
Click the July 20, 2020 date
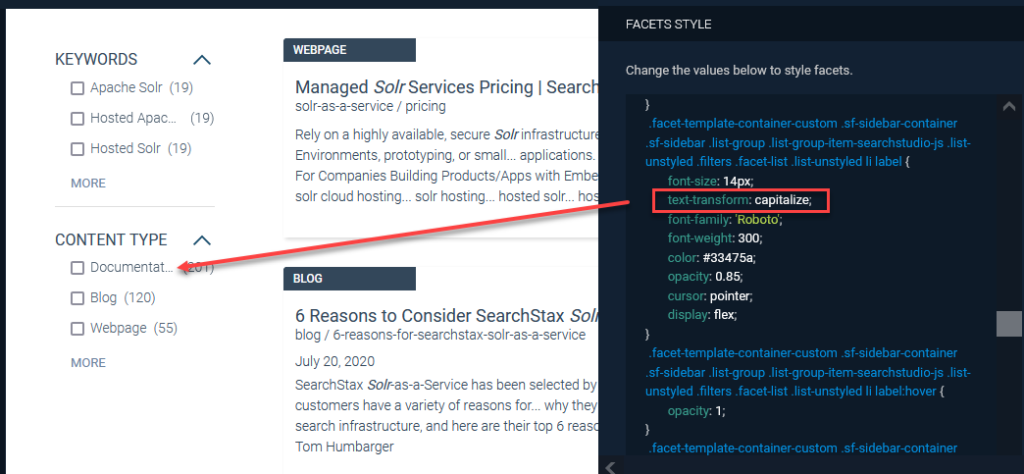pos(335,361)
